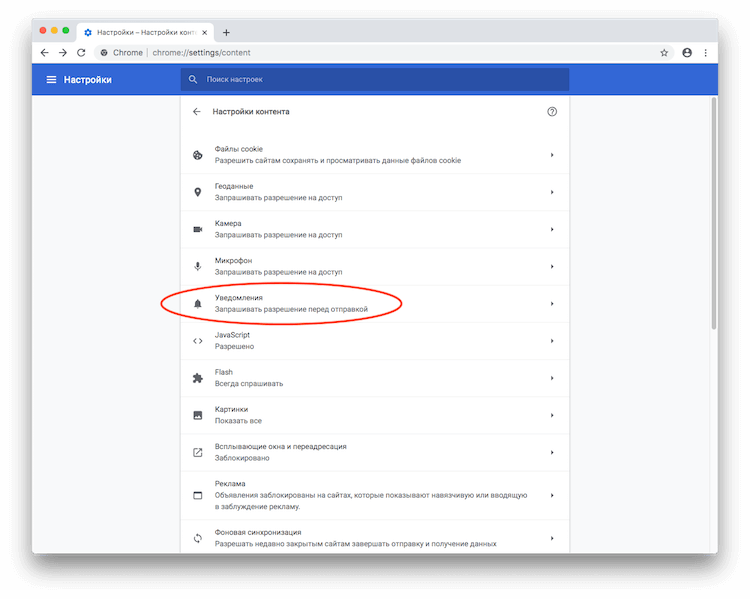
Task: Click the puzzle piece icon for Flash
Action: (198, 377)
